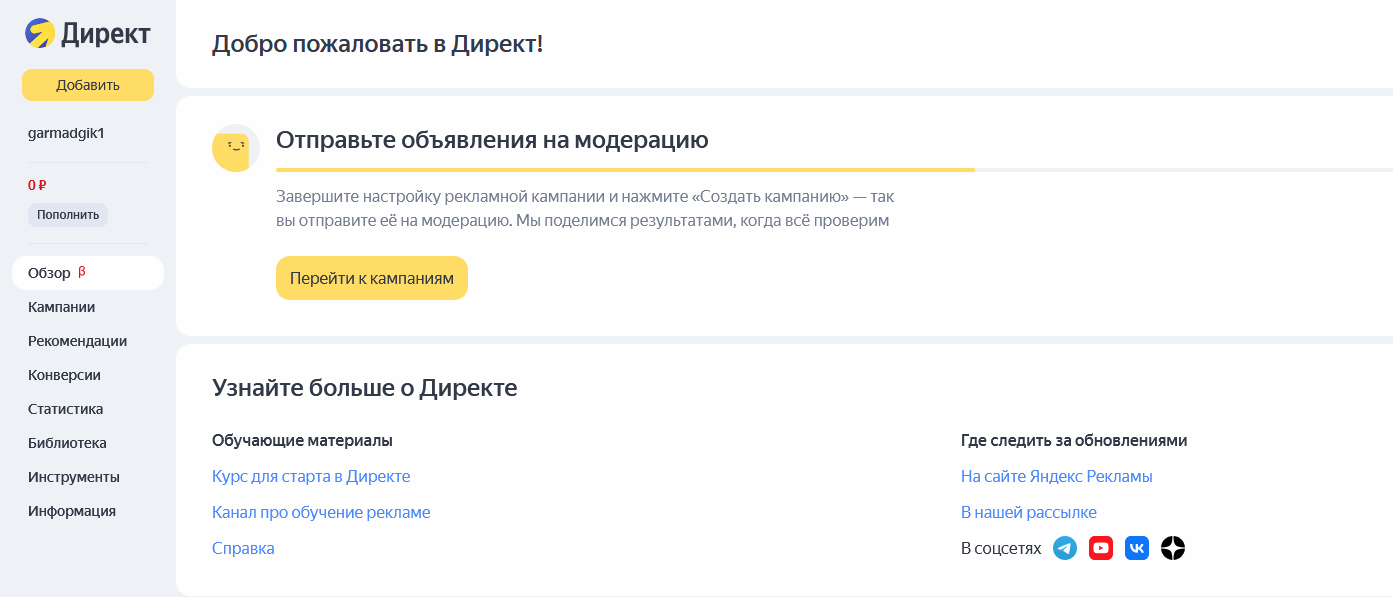Viewport: 1393px width, 597px height.
Task: Click the Обучающие материалы label
Action: [x=302, y=441]
